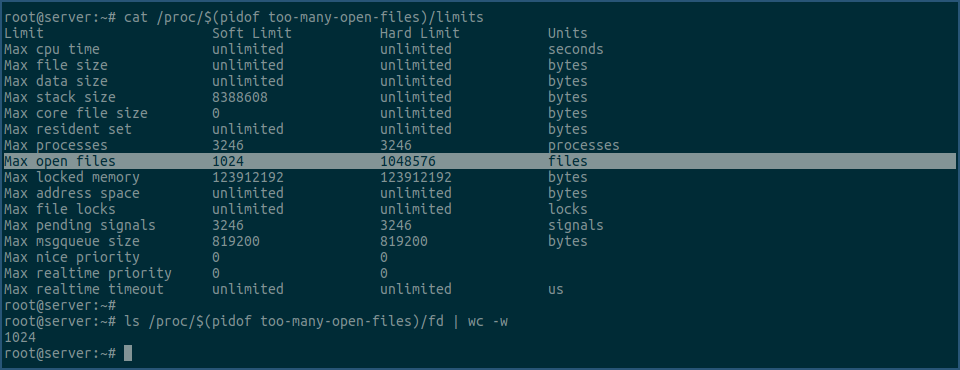Click the Max msgqueue size hard limit 819200
This screenshot has height=370, width=960.
[x=403, y=241]
